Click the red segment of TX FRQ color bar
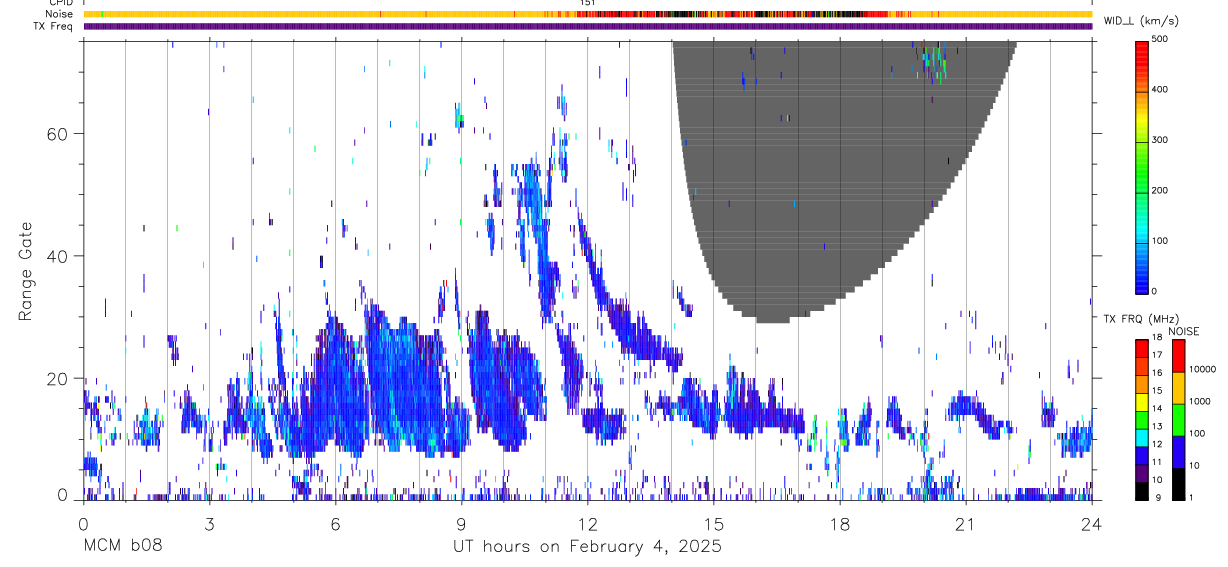1228x567 pixels. click(x=1142, y=346)
